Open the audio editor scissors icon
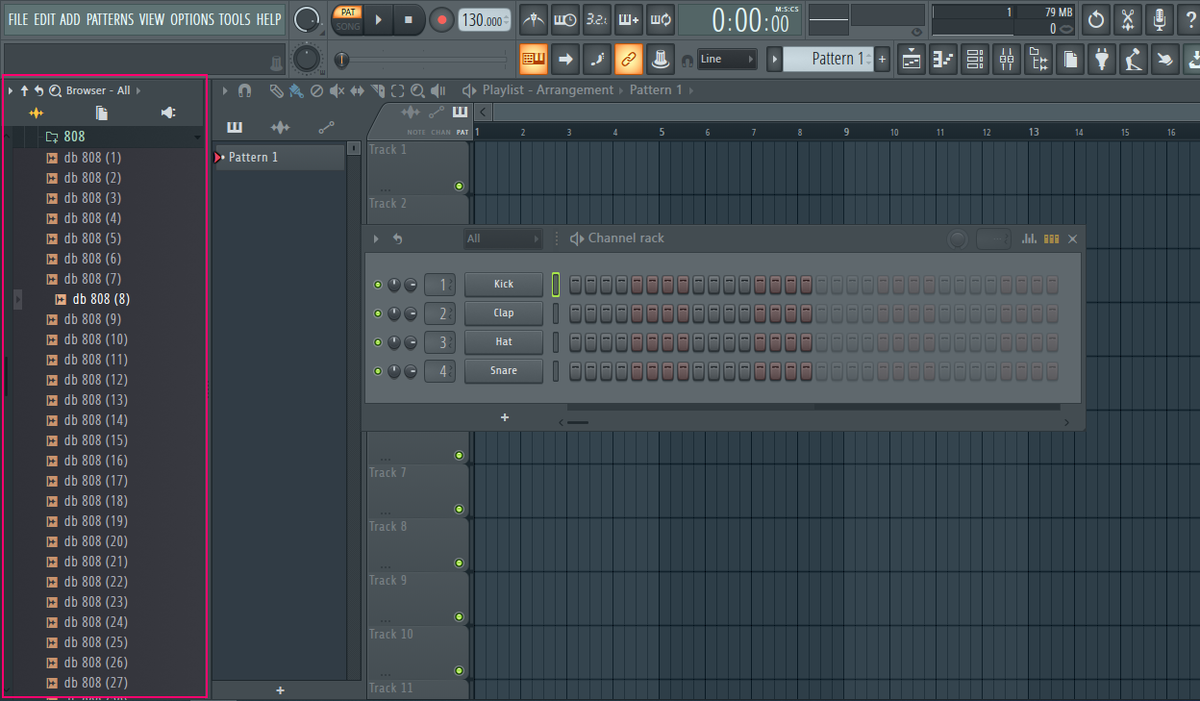The image size is (1200, 701). click(x=1128, y=19)
